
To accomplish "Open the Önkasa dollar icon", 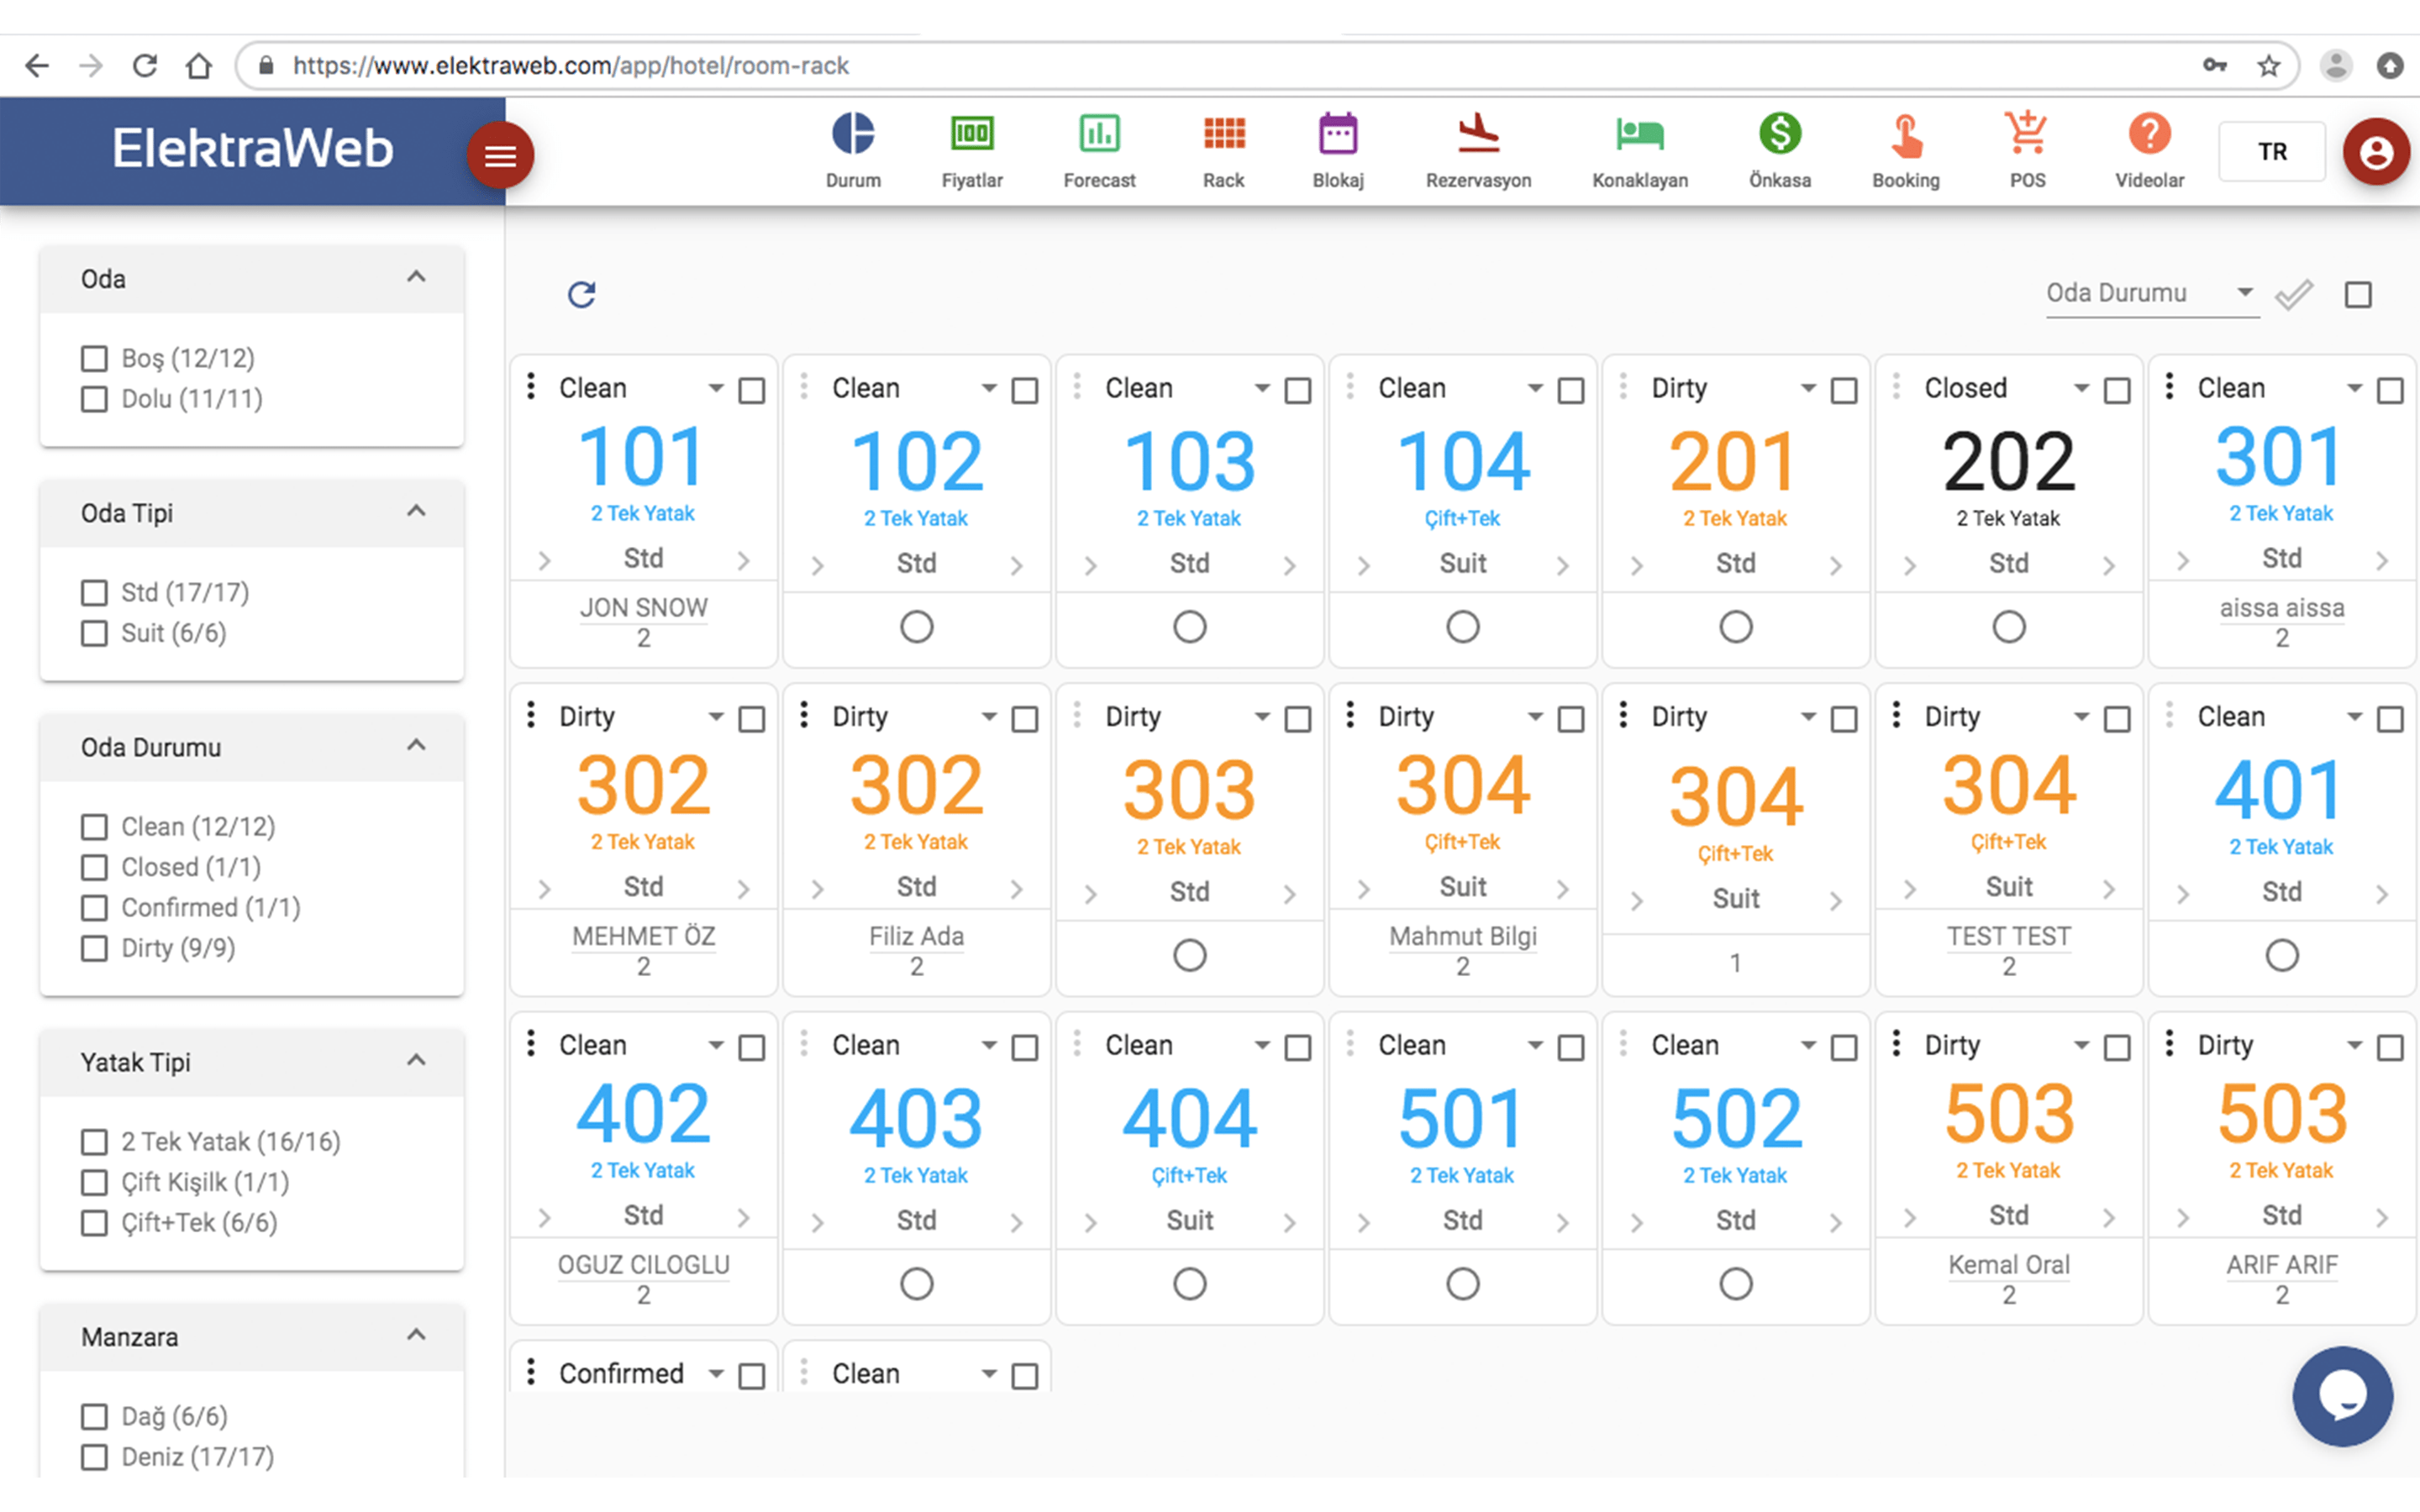I will [1780, 134].
